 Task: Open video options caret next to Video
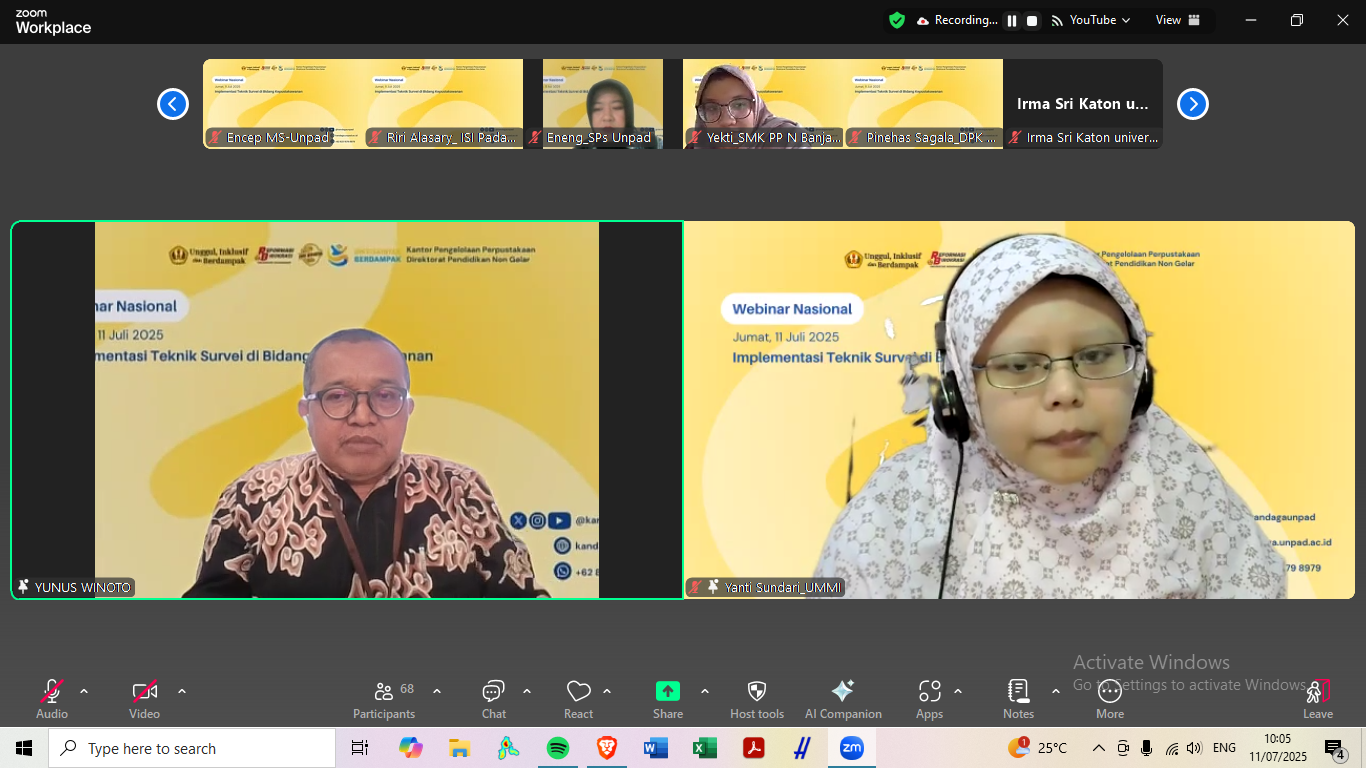click(x=182, y=691)
